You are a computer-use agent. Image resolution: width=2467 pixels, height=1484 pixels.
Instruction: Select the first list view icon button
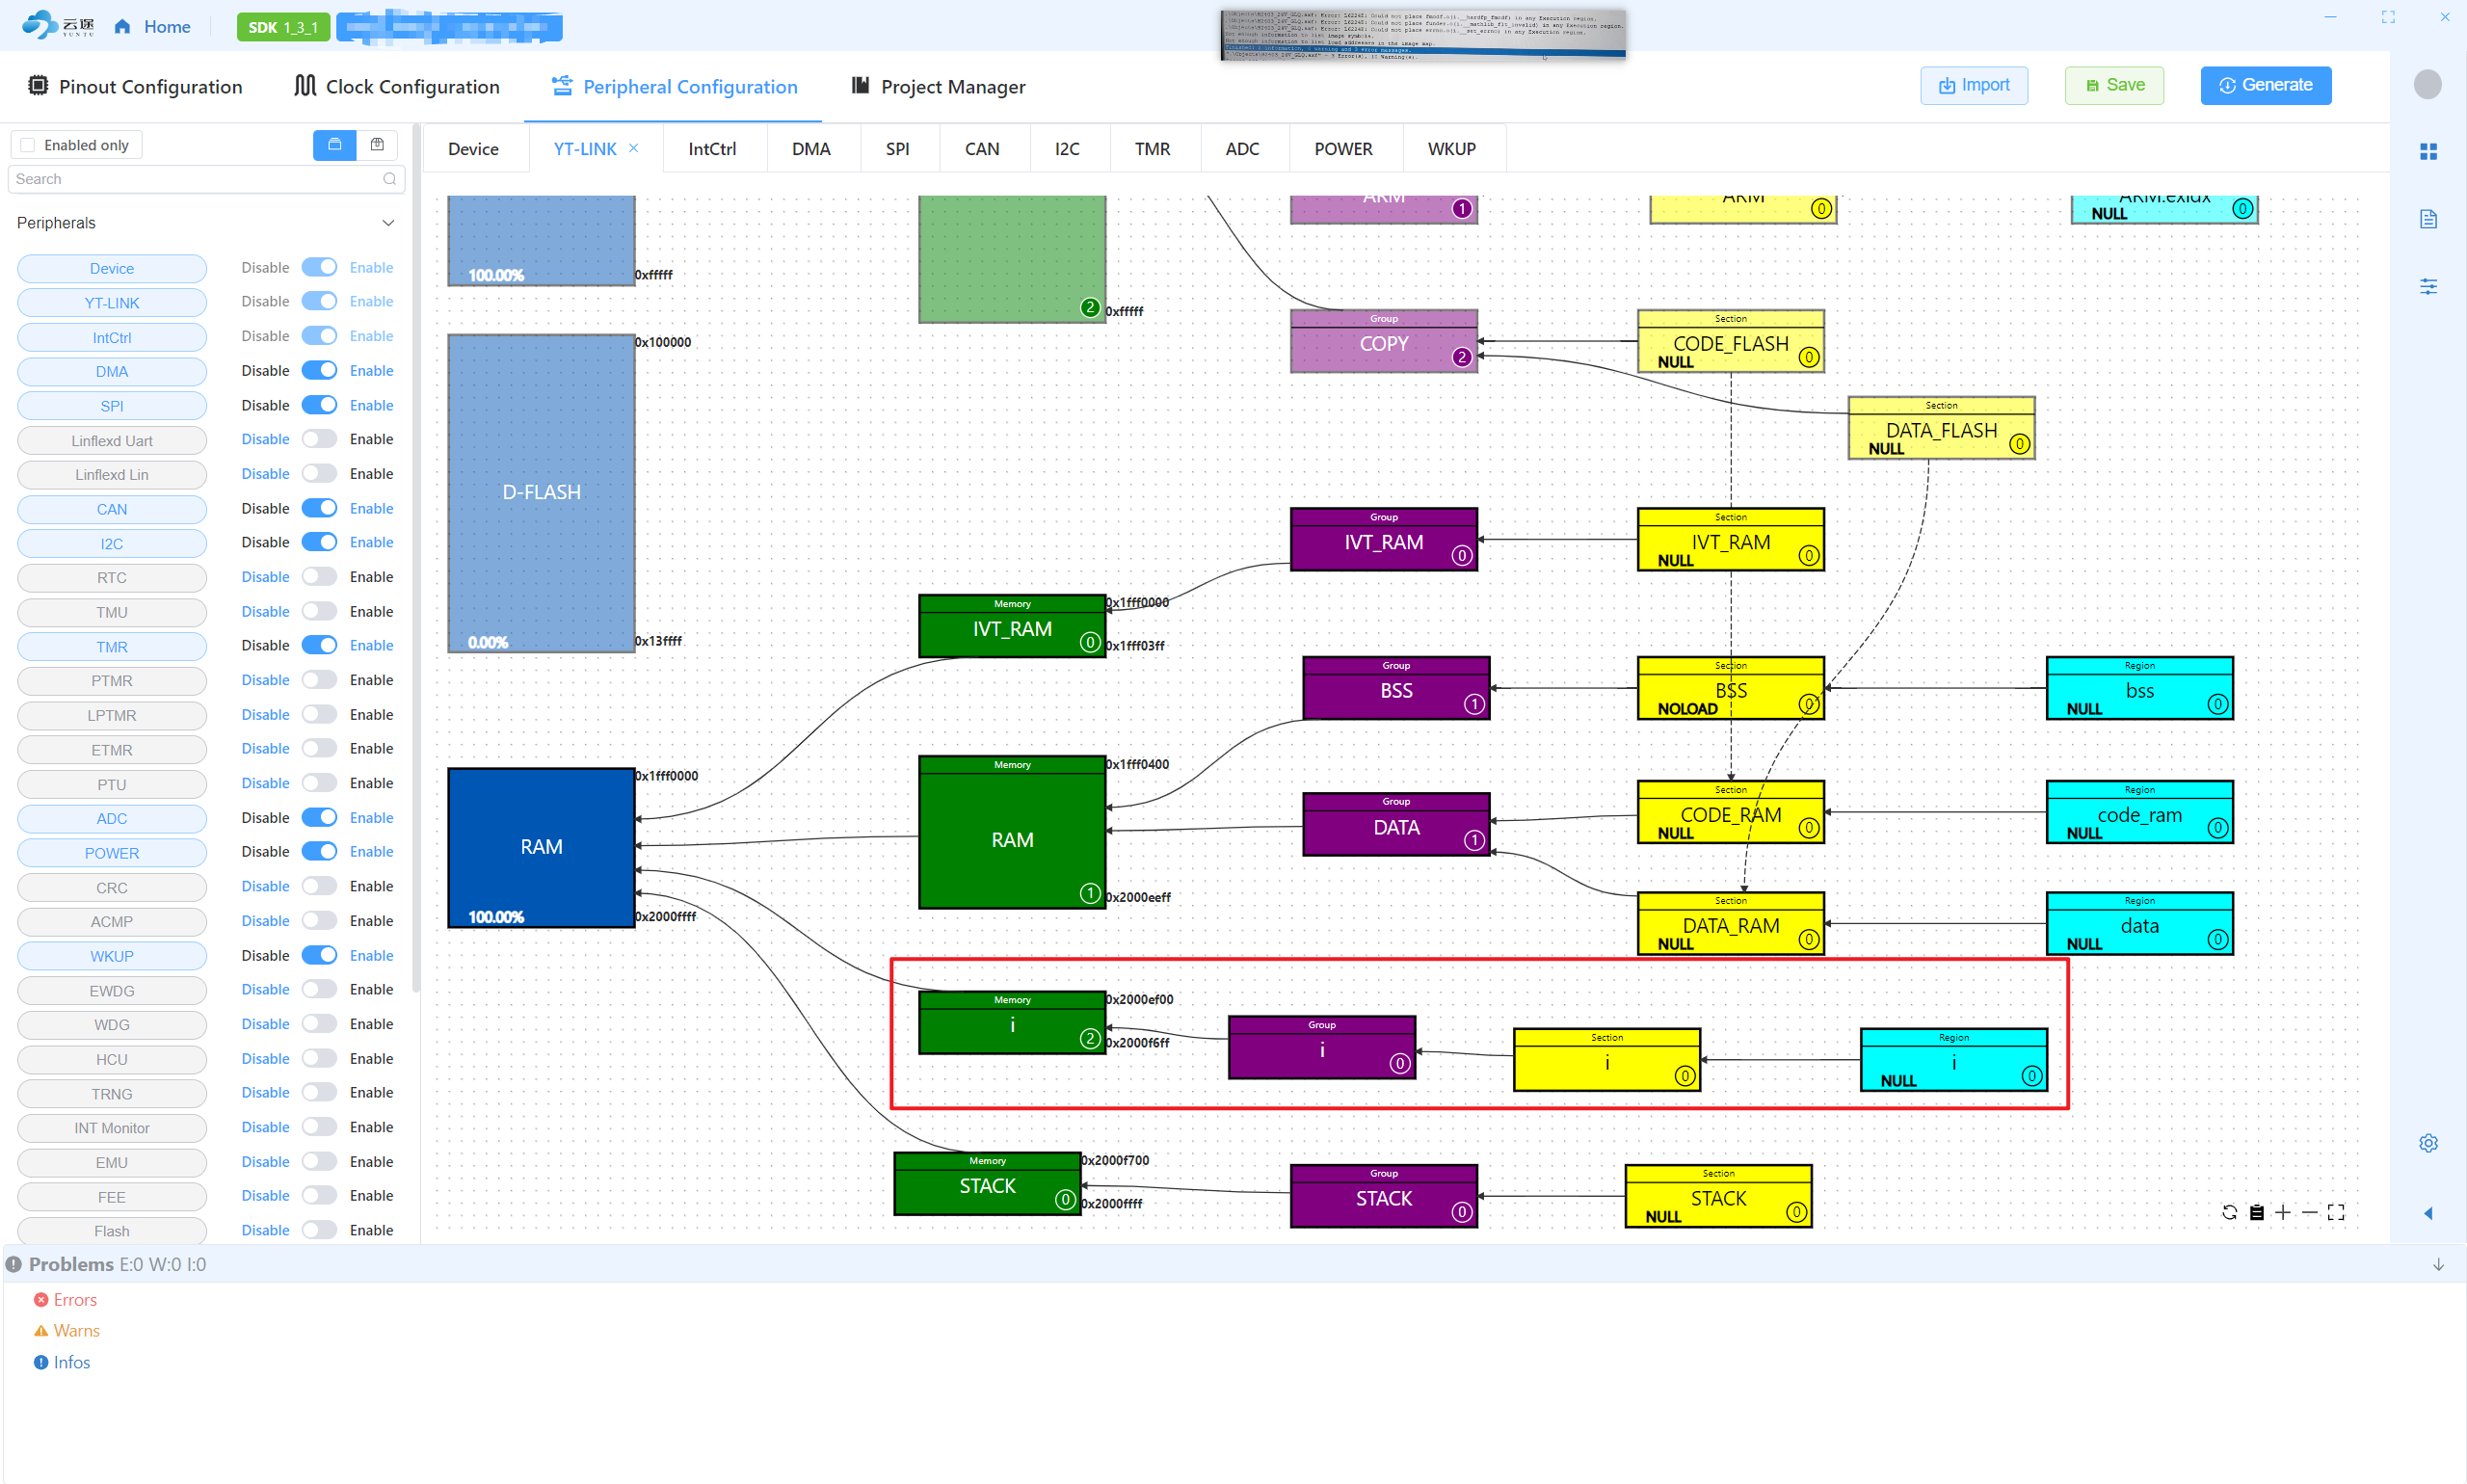click(335, 145)
